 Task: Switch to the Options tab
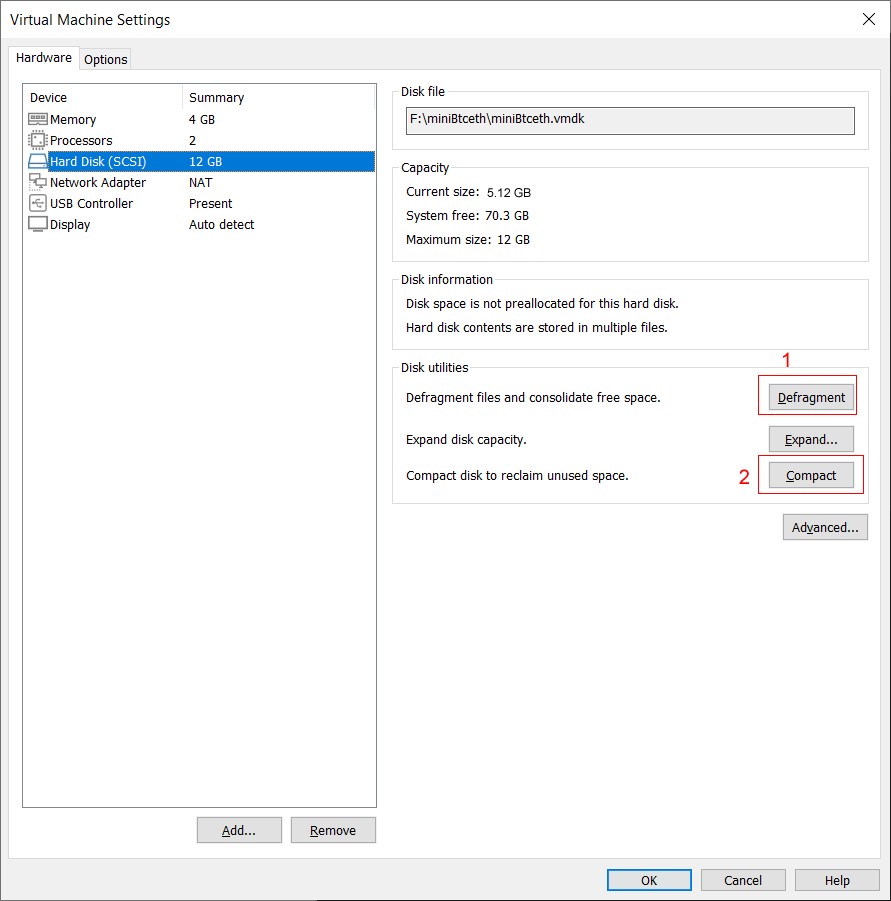(105, 59)
